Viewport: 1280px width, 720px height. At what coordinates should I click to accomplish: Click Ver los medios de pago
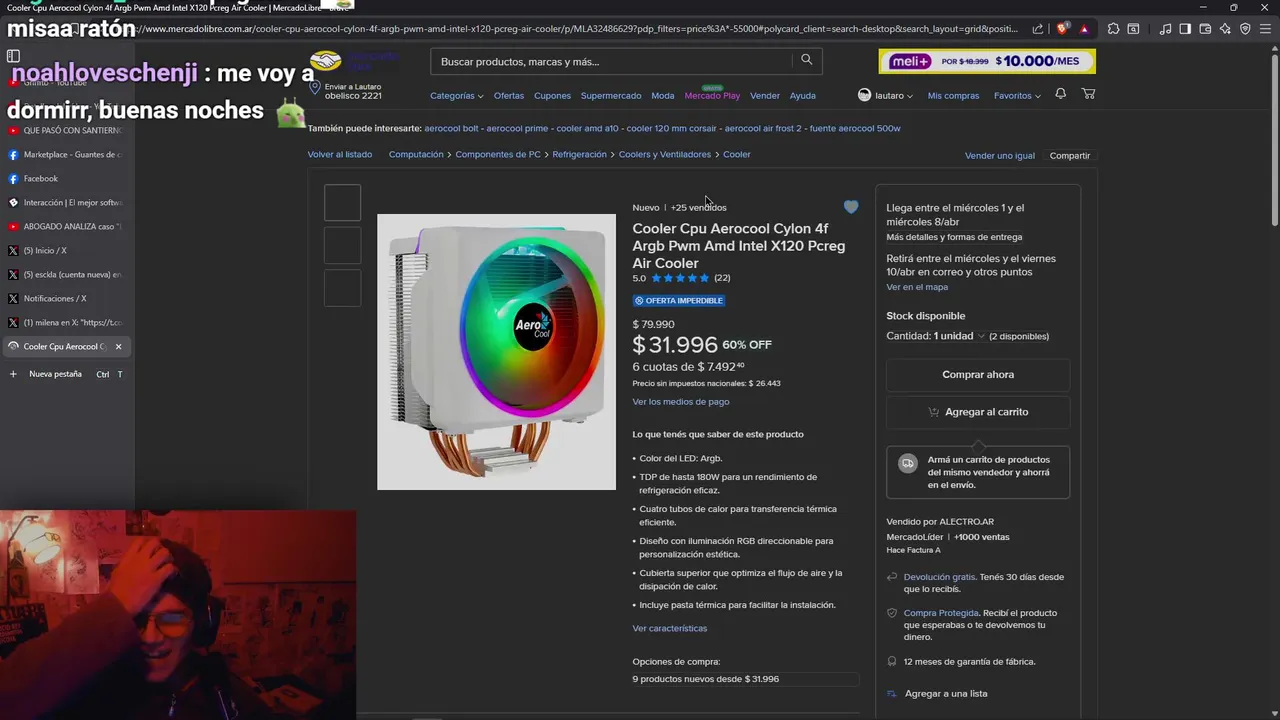coord(681,402)
